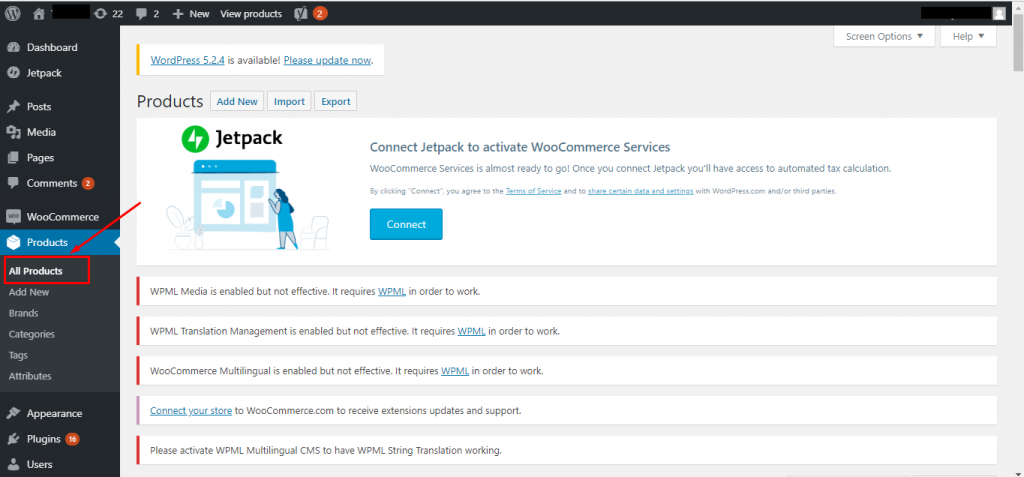The width and height of the screenshot is (1024, 477).
Task: Open the site home icon
Action: 39,13
